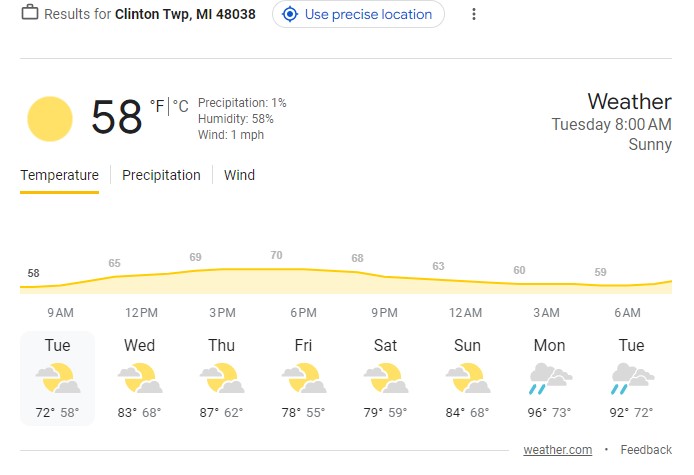The image size is (694, 475).
Task: Switch units to °C
Action: tap(181, 106)
